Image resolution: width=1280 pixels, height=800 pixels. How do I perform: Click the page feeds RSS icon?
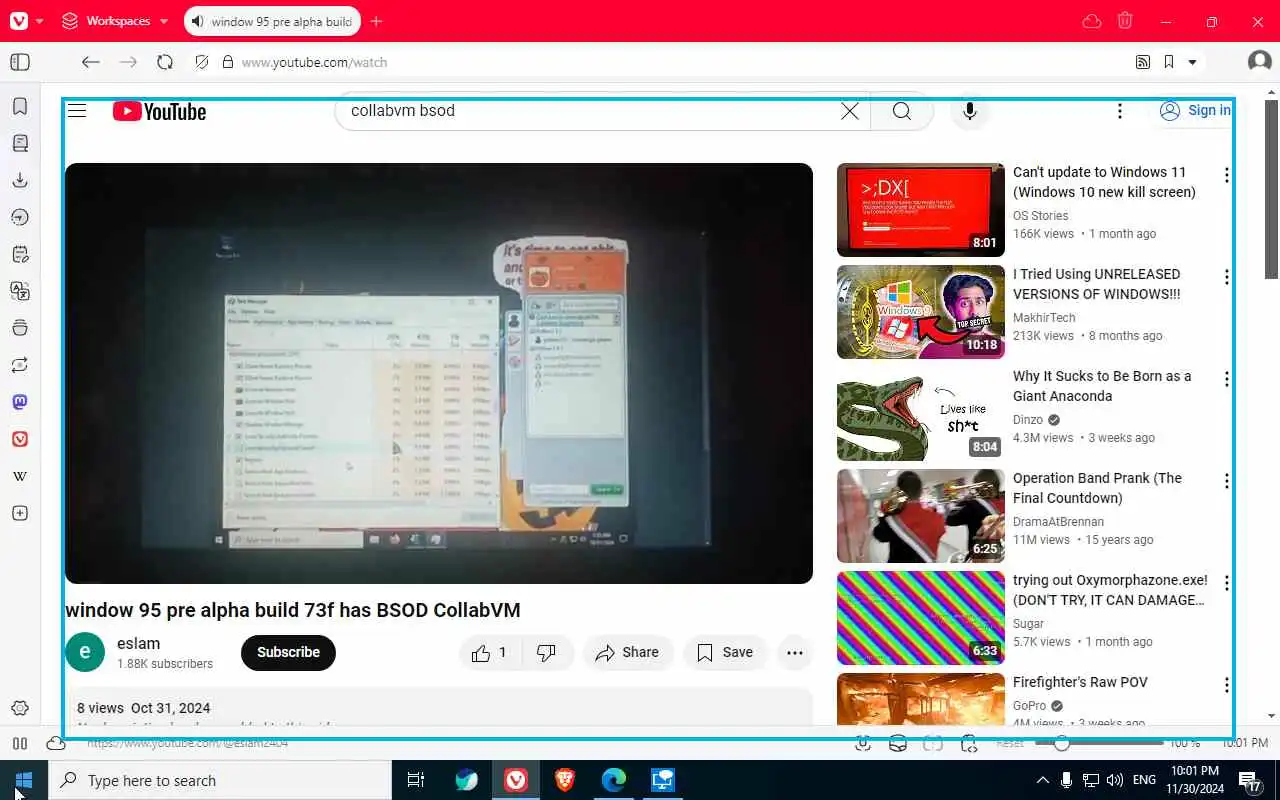1143,62
